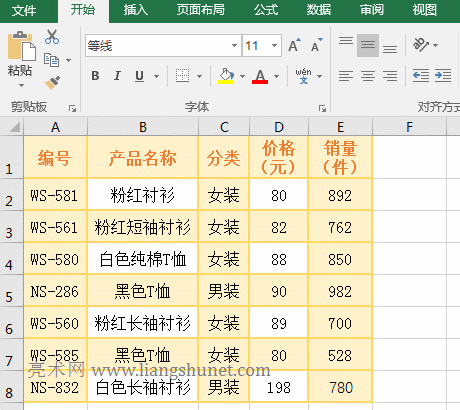The width and height of the screenshot is (460, 410).
Task: Click the borders grid icon
Action: coord(182,76)
